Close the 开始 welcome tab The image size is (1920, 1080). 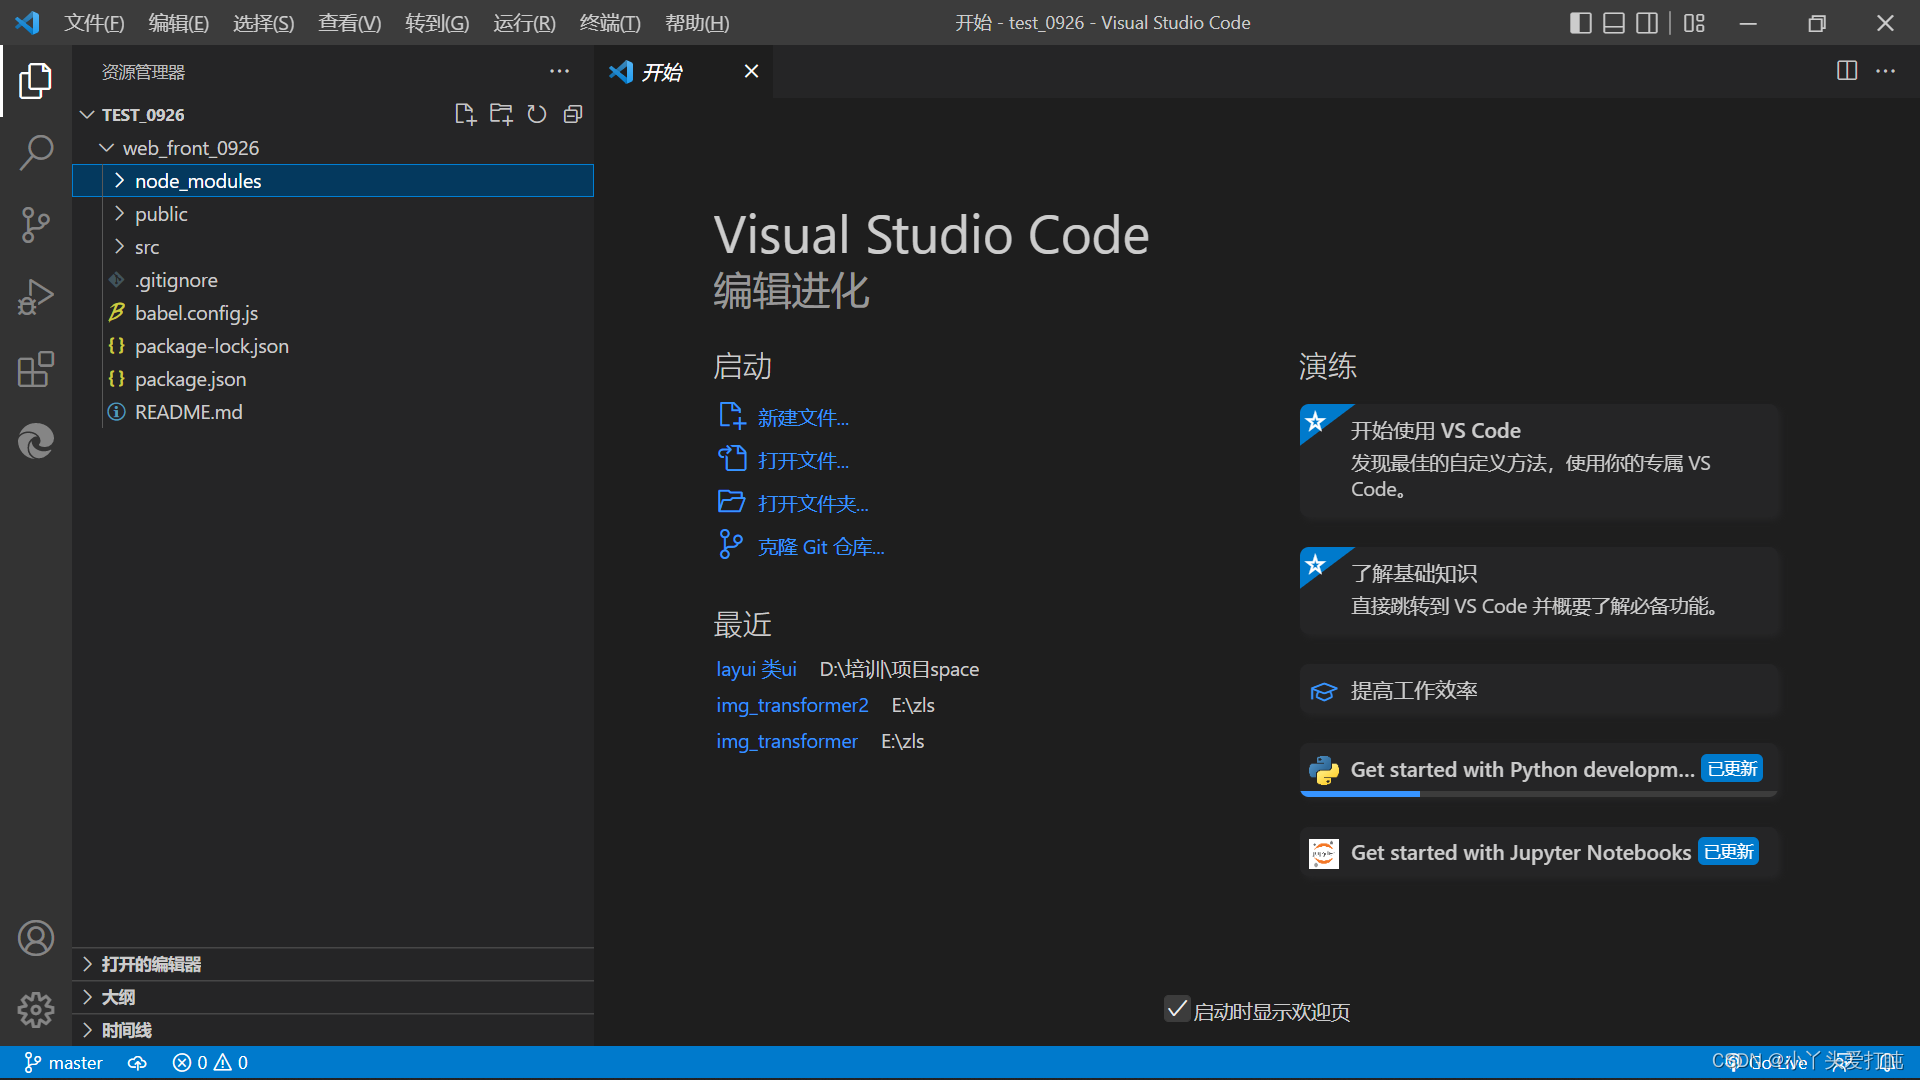(751, 71)
